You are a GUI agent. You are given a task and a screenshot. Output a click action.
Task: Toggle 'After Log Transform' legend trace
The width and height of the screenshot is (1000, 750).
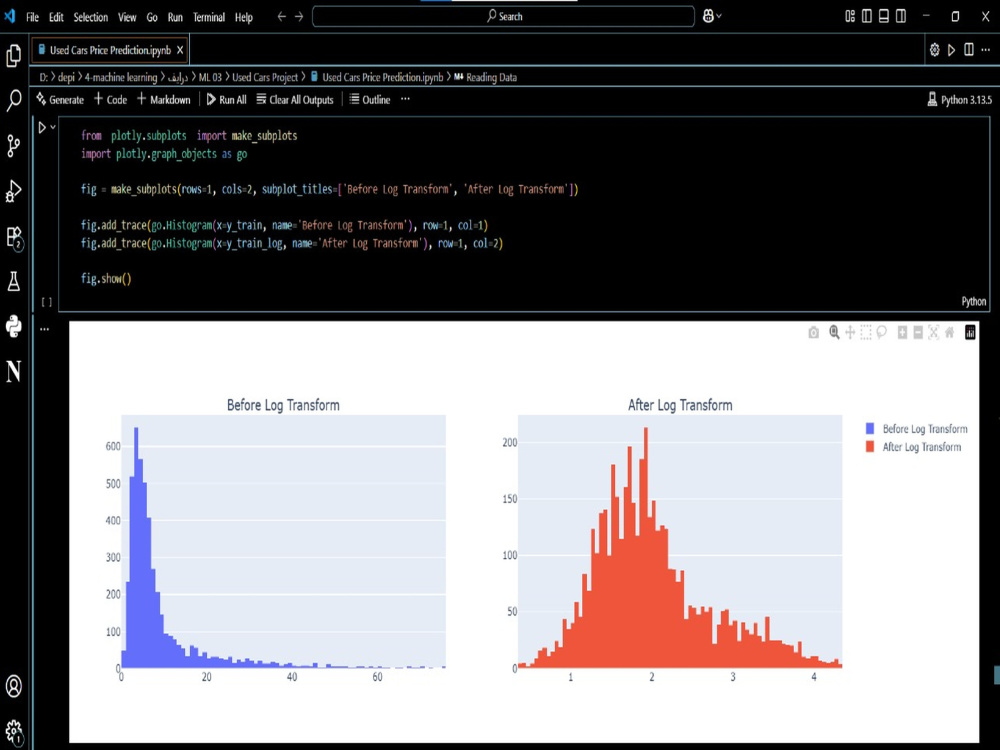coord(922,447)
